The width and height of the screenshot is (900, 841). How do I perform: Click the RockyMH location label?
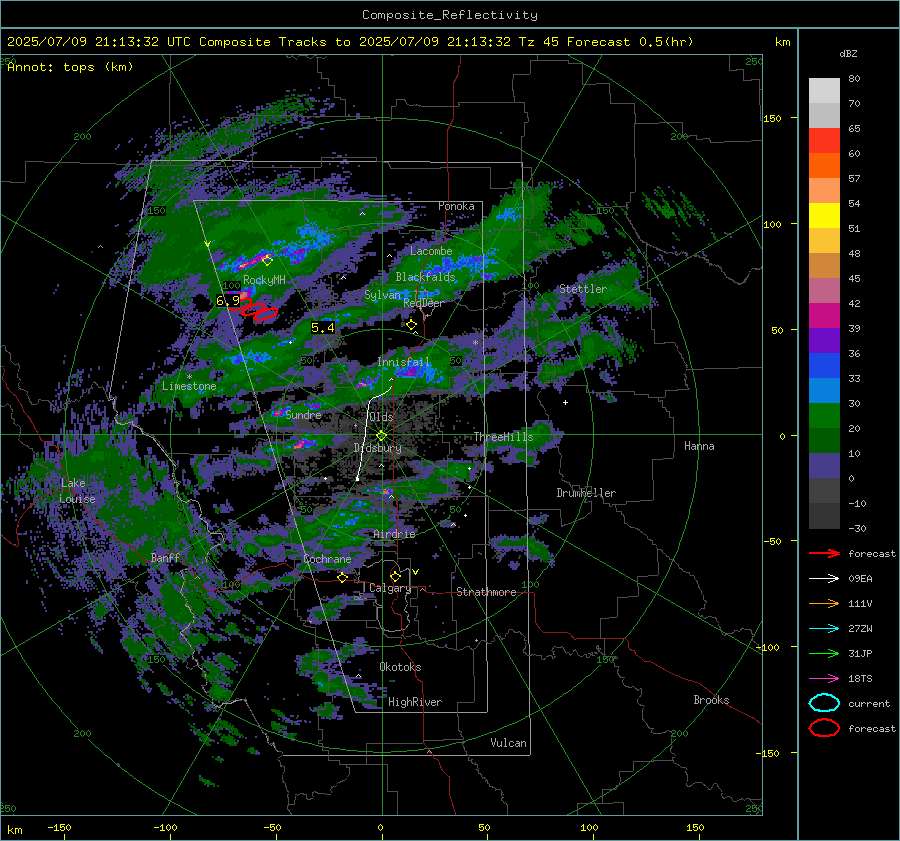point(264,280)
